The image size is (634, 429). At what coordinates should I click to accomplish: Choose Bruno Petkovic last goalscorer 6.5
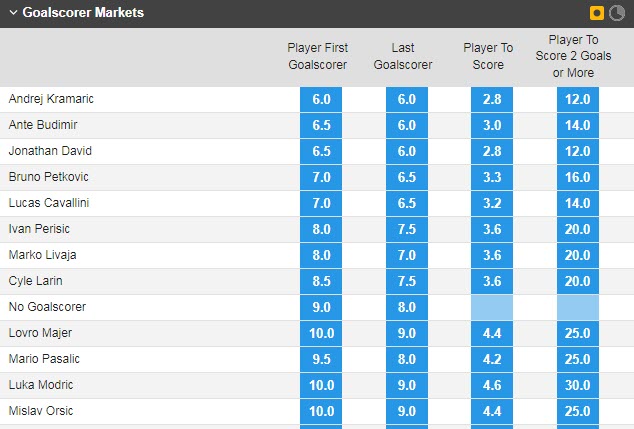(407, 177)
